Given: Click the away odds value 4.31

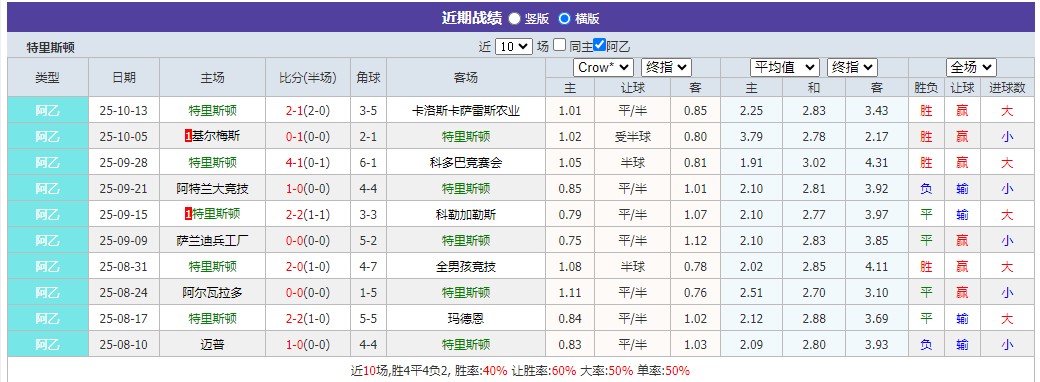Looking at the screenshot, I should pos(876,162).
